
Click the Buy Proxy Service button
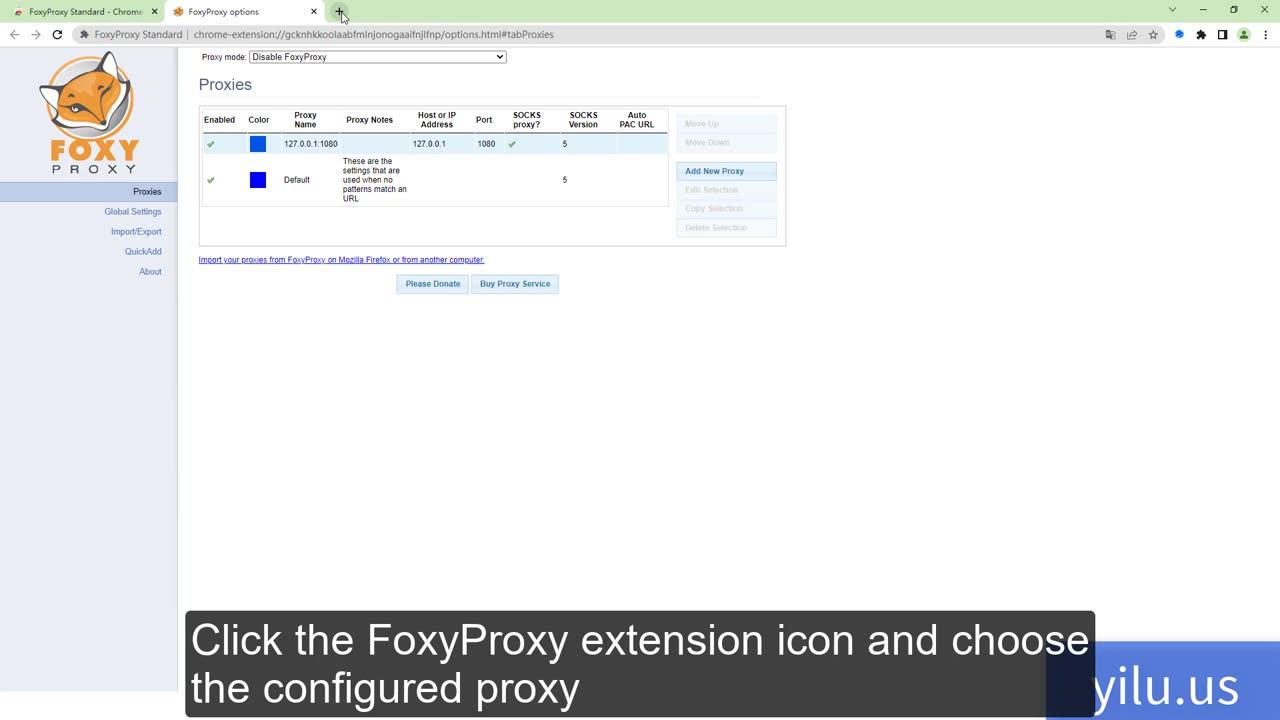point(515,284)
